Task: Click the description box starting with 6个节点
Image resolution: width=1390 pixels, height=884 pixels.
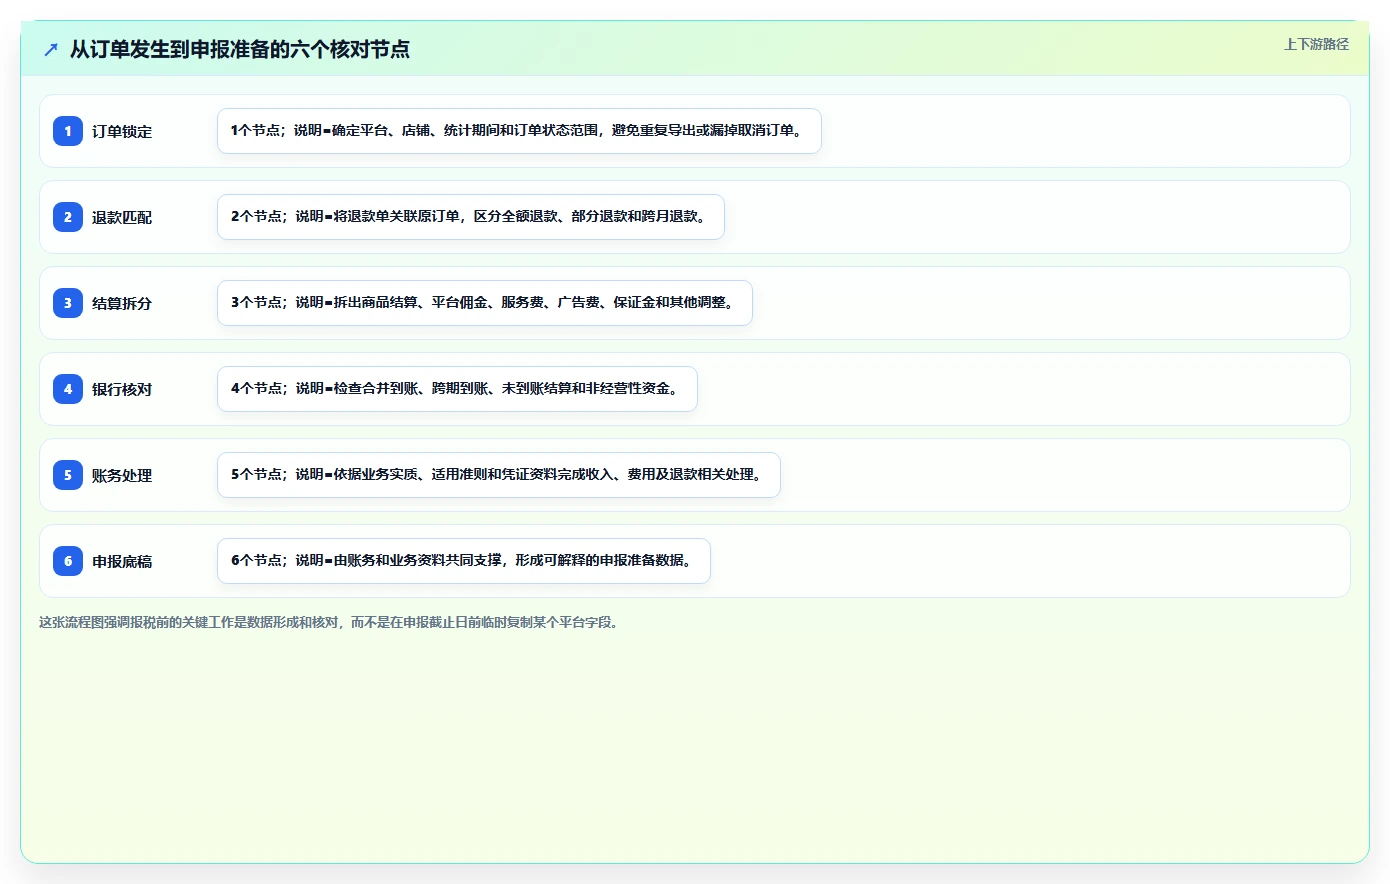Action: (464, 561)
